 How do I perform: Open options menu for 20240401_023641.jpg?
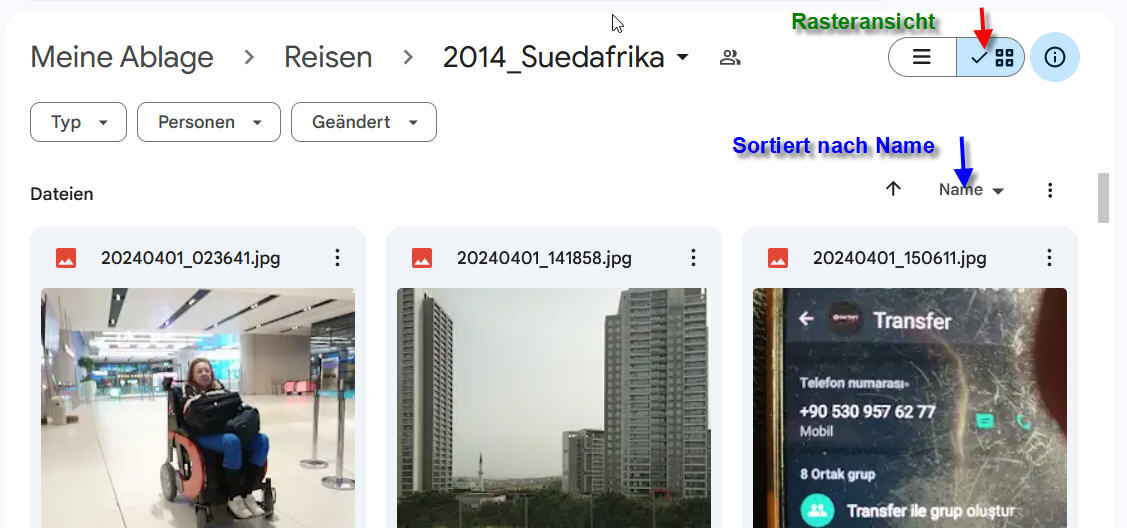pyautogui.click(x=337, y=258)
